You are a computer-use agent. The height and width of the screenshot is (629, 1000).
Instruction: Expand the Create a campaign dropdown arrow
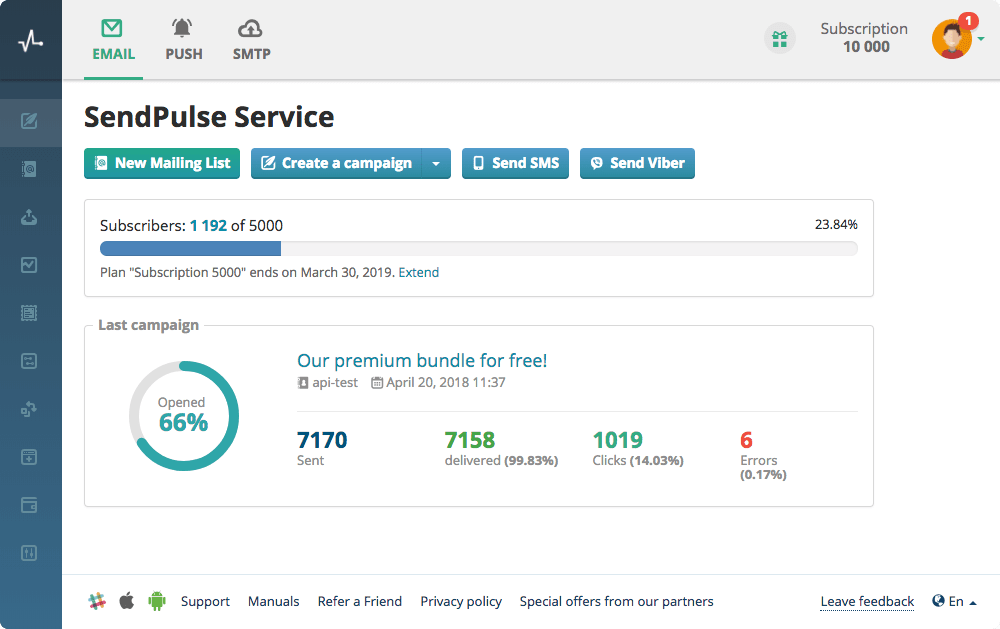(x=436, y=163)
